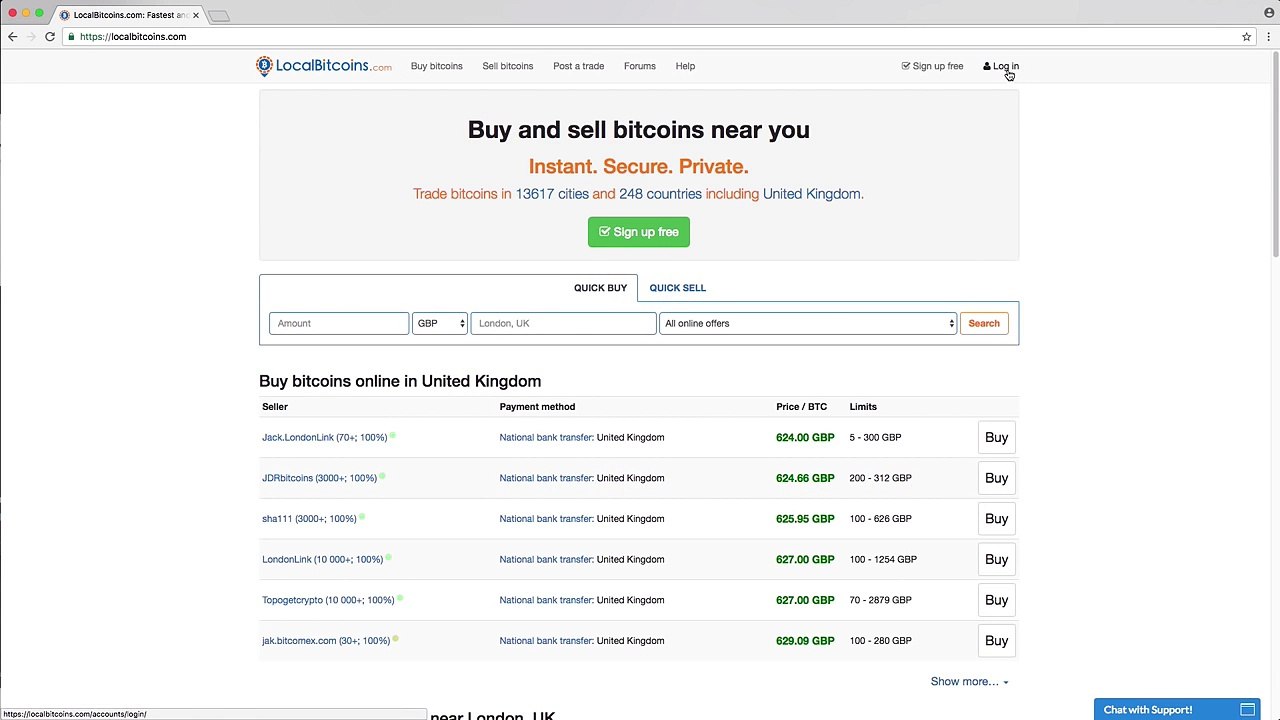The image size is (1280, 720).
Task: Click the browser address bar URL
Action: pos(133,37)
